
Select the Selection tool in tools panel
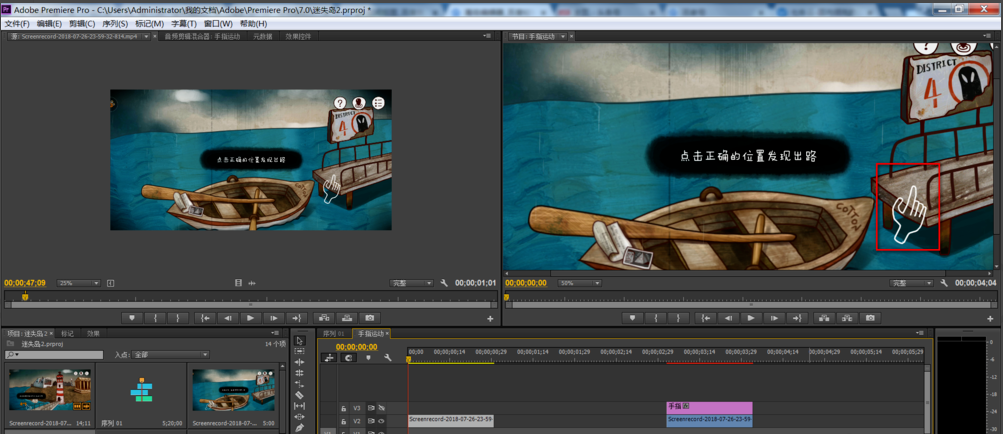[x=299, y=341]
